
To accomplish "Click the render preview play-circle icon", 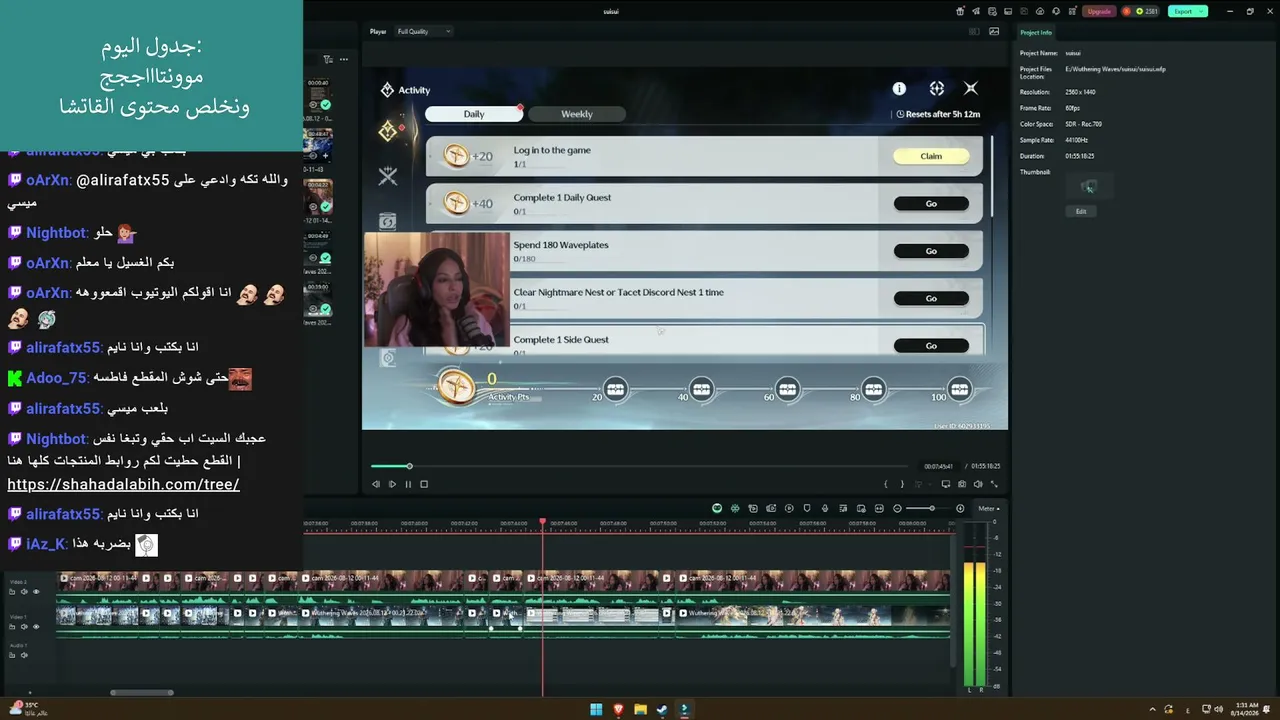I will point(788,508).
